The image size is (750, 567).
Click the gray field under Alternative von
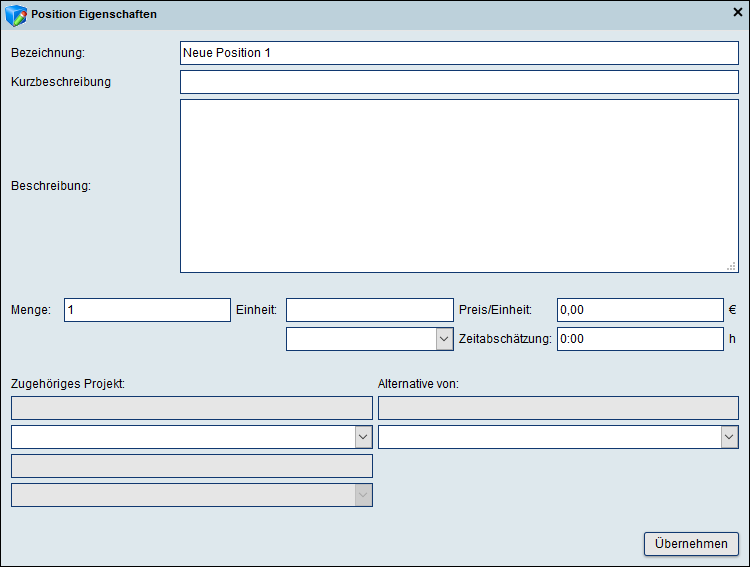(x=558, y=408)
